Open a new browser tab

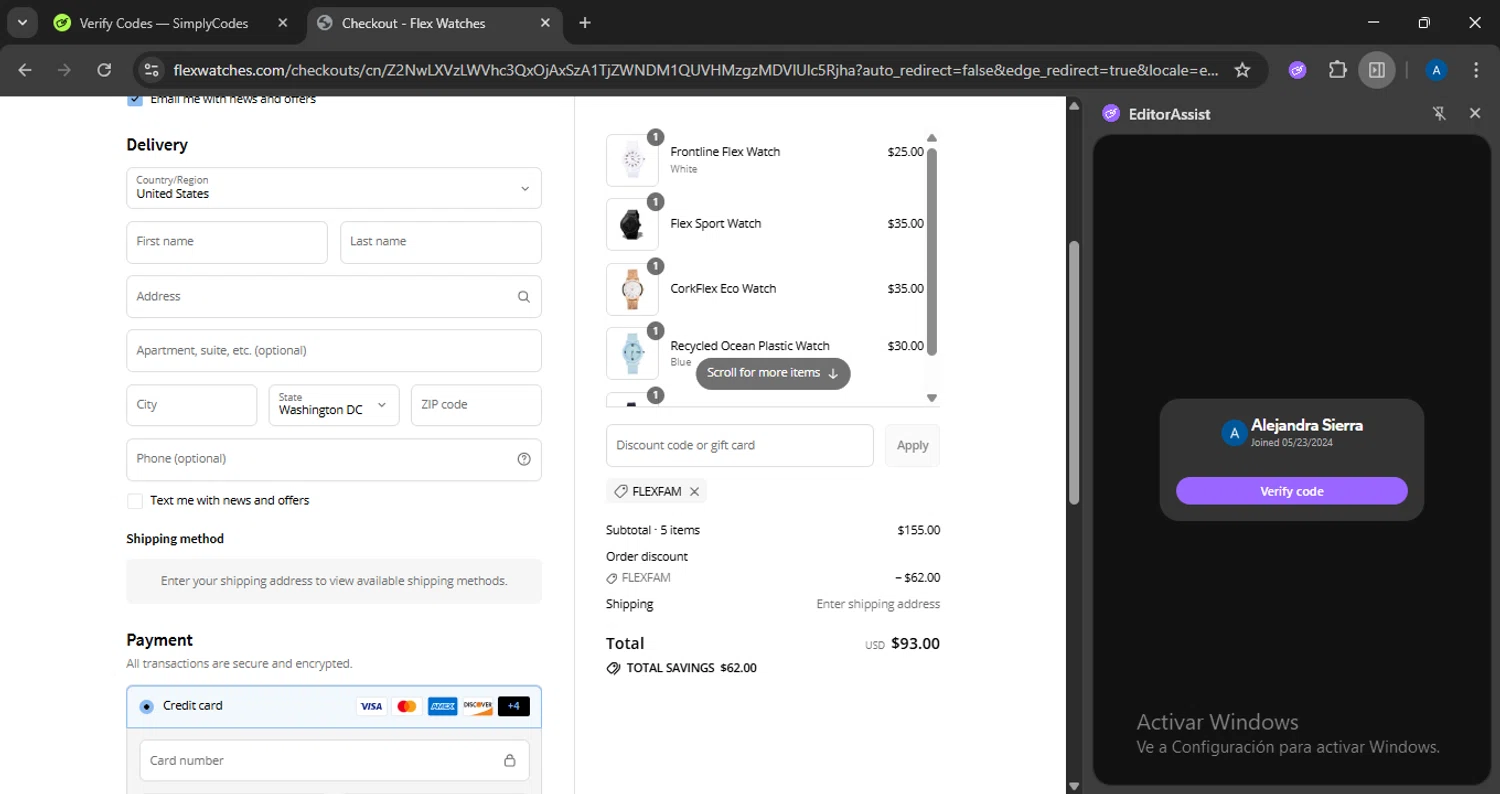(x=585, y=23)
